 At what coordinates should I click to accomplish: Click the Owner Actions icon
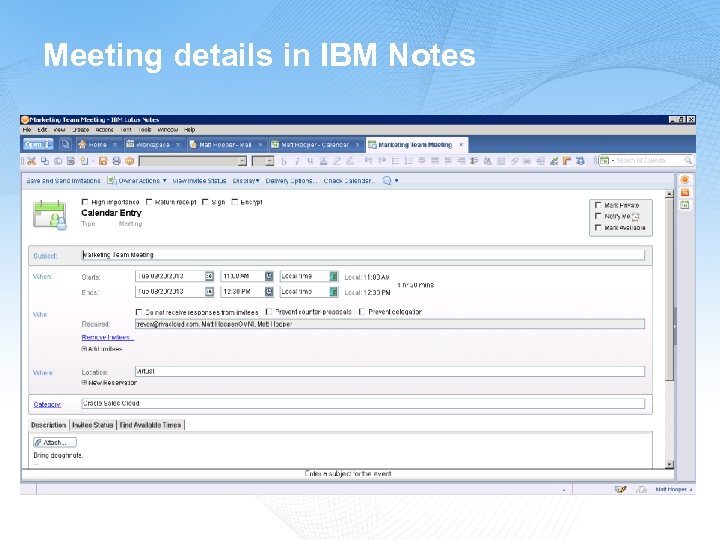[112, 180]
